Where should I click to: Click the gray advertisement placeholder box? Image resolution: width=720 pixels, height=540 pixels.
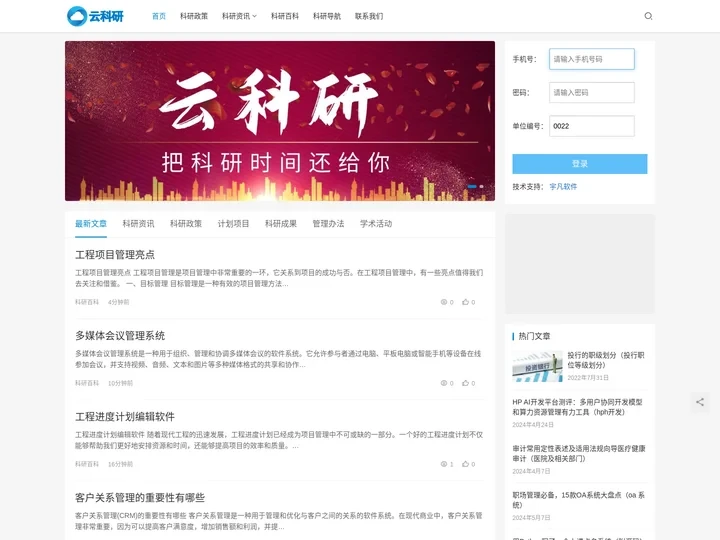(x=580, y=264)
